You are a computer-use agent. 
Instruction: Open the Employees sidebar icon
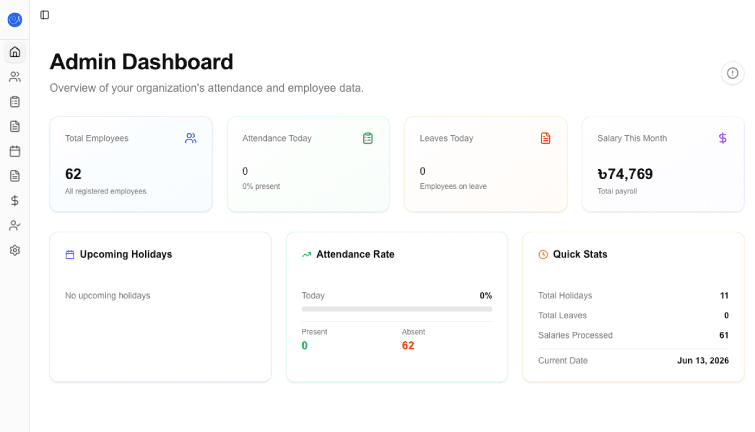(x=15, y=77)
